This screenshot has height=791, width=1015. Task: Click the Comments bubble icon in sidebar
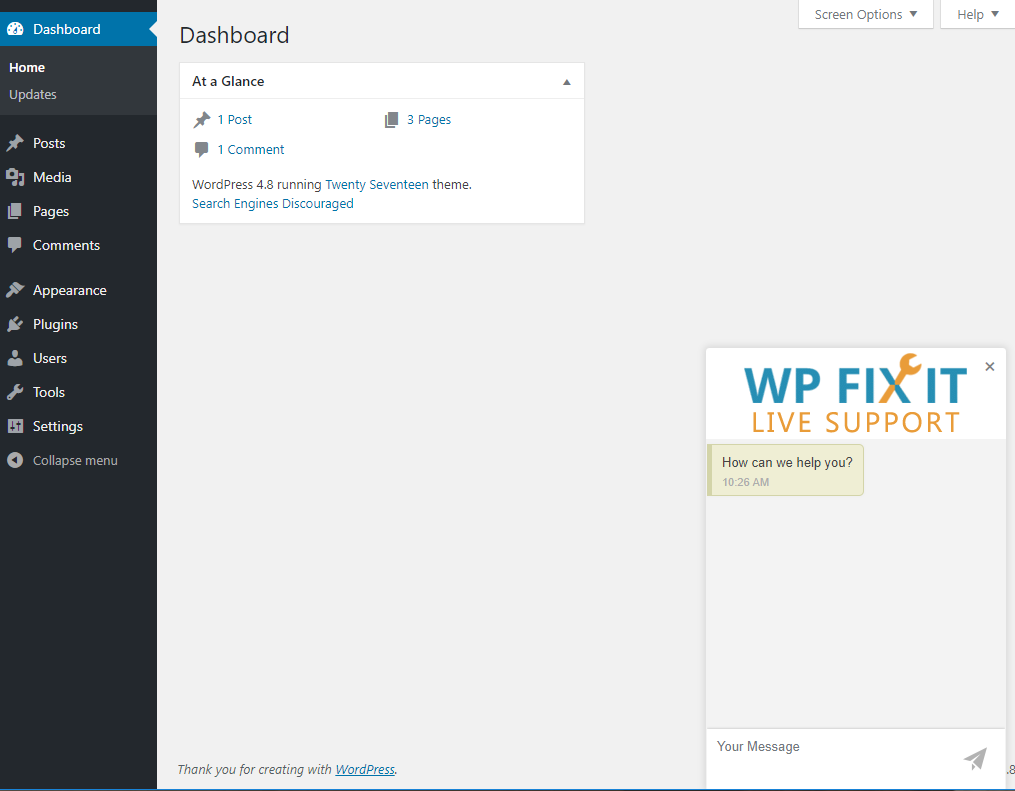(x=15, y=245)
